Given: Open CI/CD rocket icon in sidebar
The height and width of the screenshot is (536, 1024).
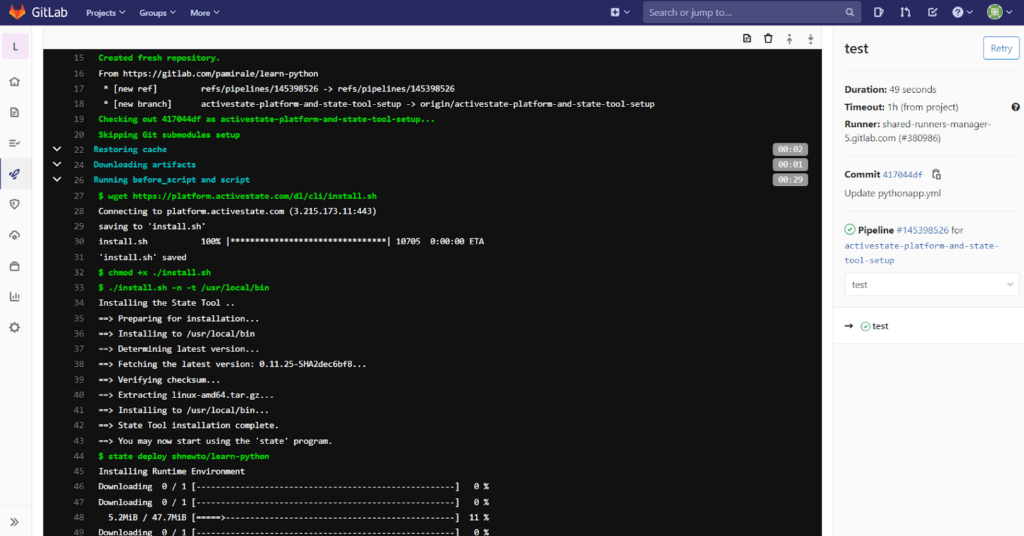Looking at the screenshot, I should (x=14, y=174).
